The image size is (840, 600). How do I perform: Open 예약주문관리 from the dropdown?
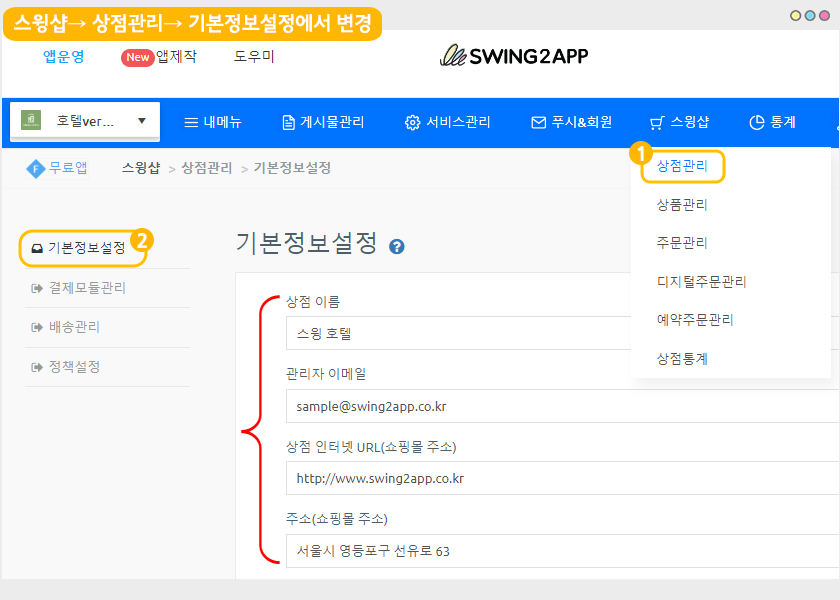[x=695, y=320]
